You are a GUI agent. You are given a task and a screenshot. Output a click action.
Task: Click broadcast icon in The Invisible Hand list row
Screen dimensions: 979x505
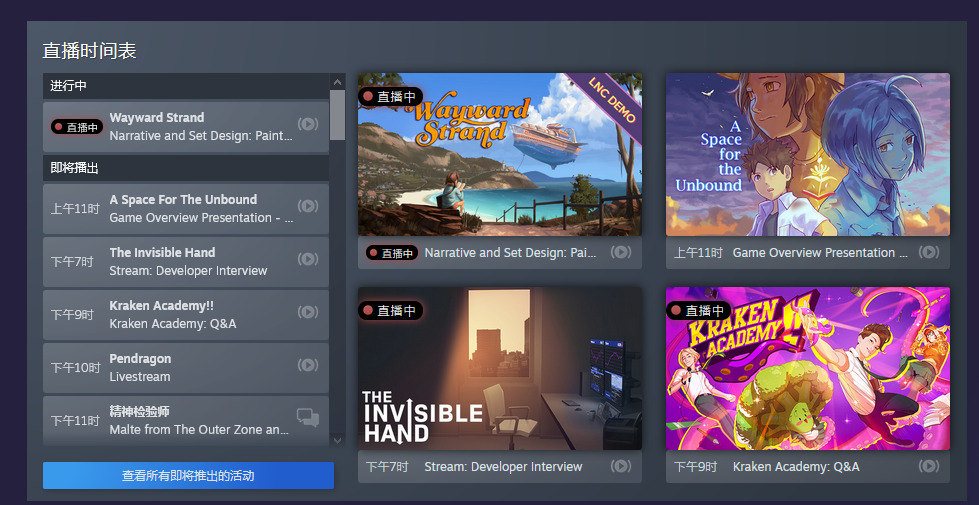click(x=308, y=258)
